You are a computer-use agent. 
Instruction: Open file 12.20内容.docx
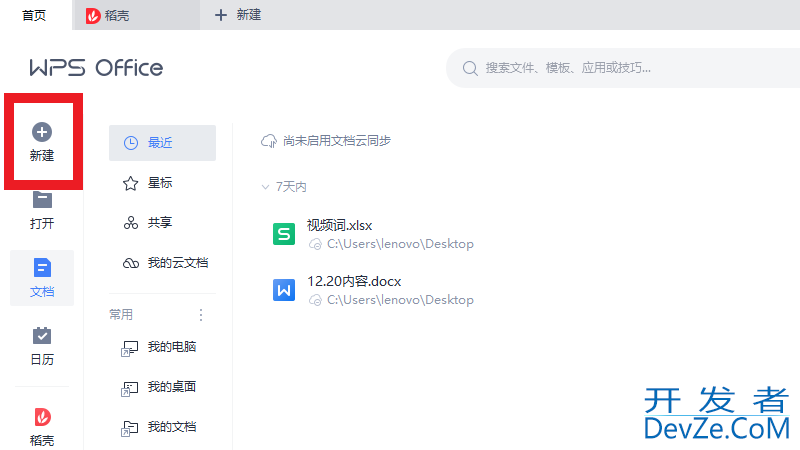[x=354, y=281]
